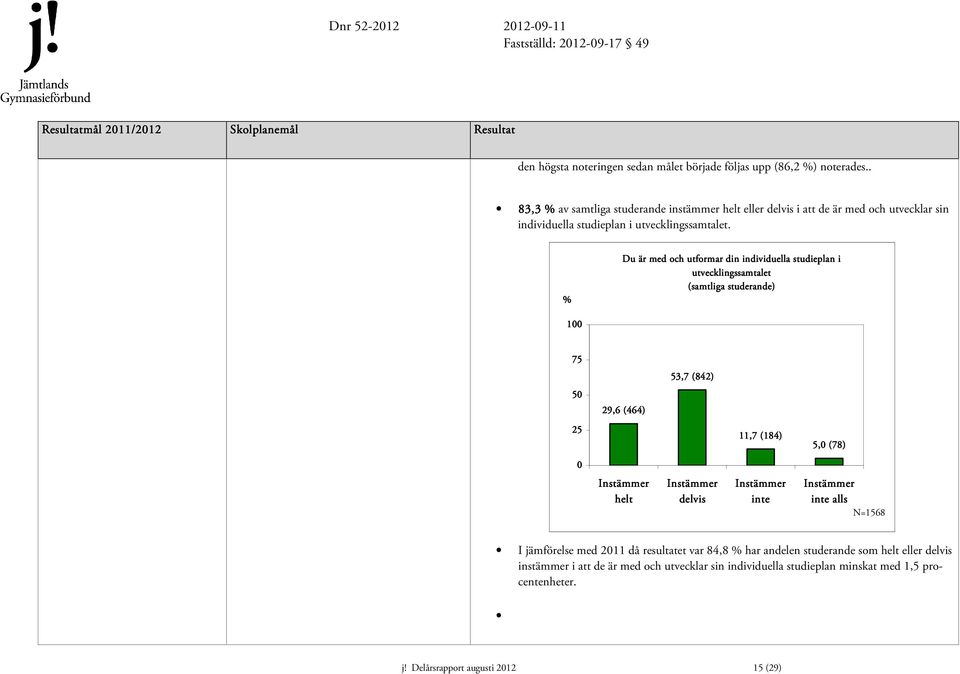Click the green 'Instämmer helt' bar

[x=623, y=444]
